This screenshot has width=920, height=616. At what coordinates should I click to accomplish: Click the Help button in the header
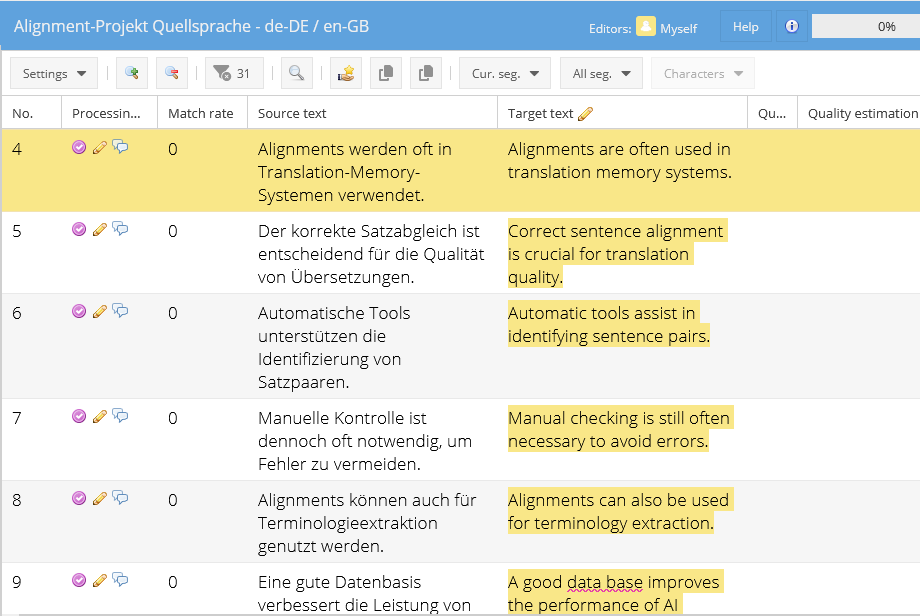(x=746, y=27)
